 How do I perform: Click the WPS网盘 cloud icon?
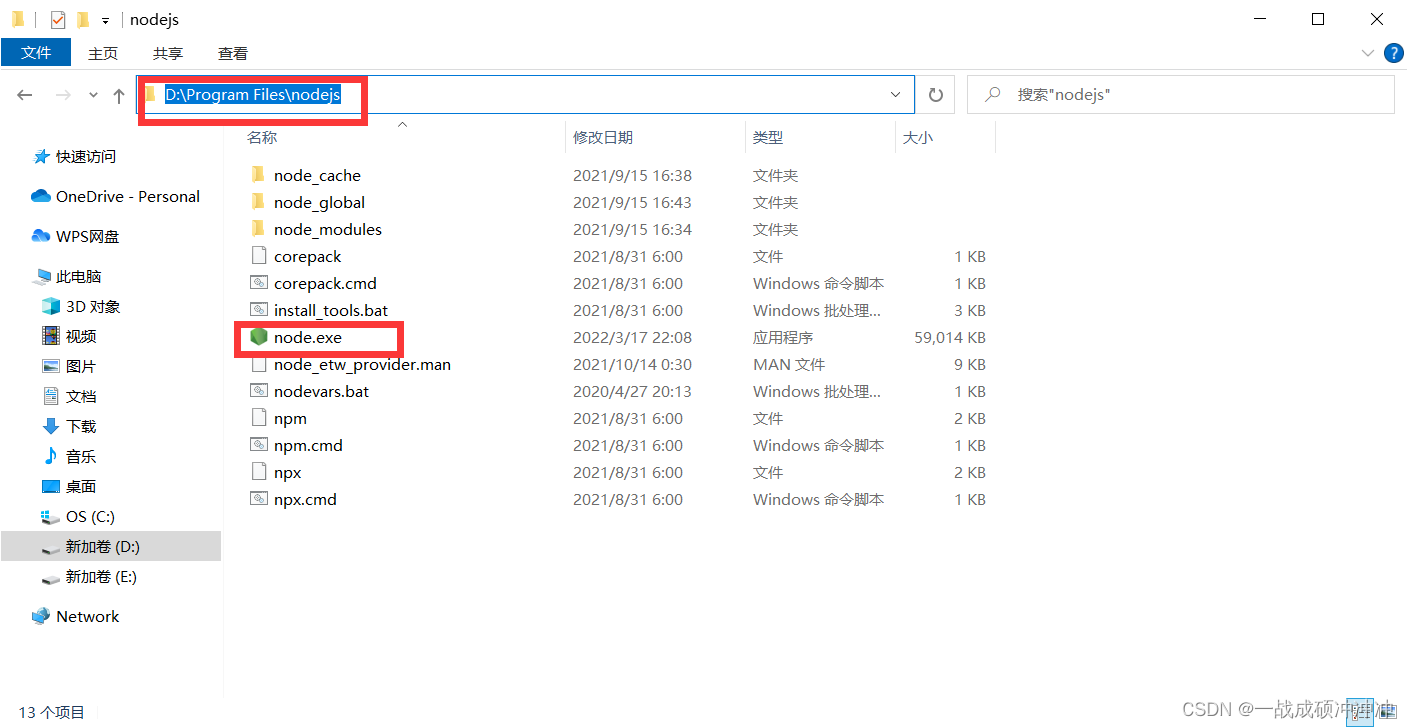(41, 236)
